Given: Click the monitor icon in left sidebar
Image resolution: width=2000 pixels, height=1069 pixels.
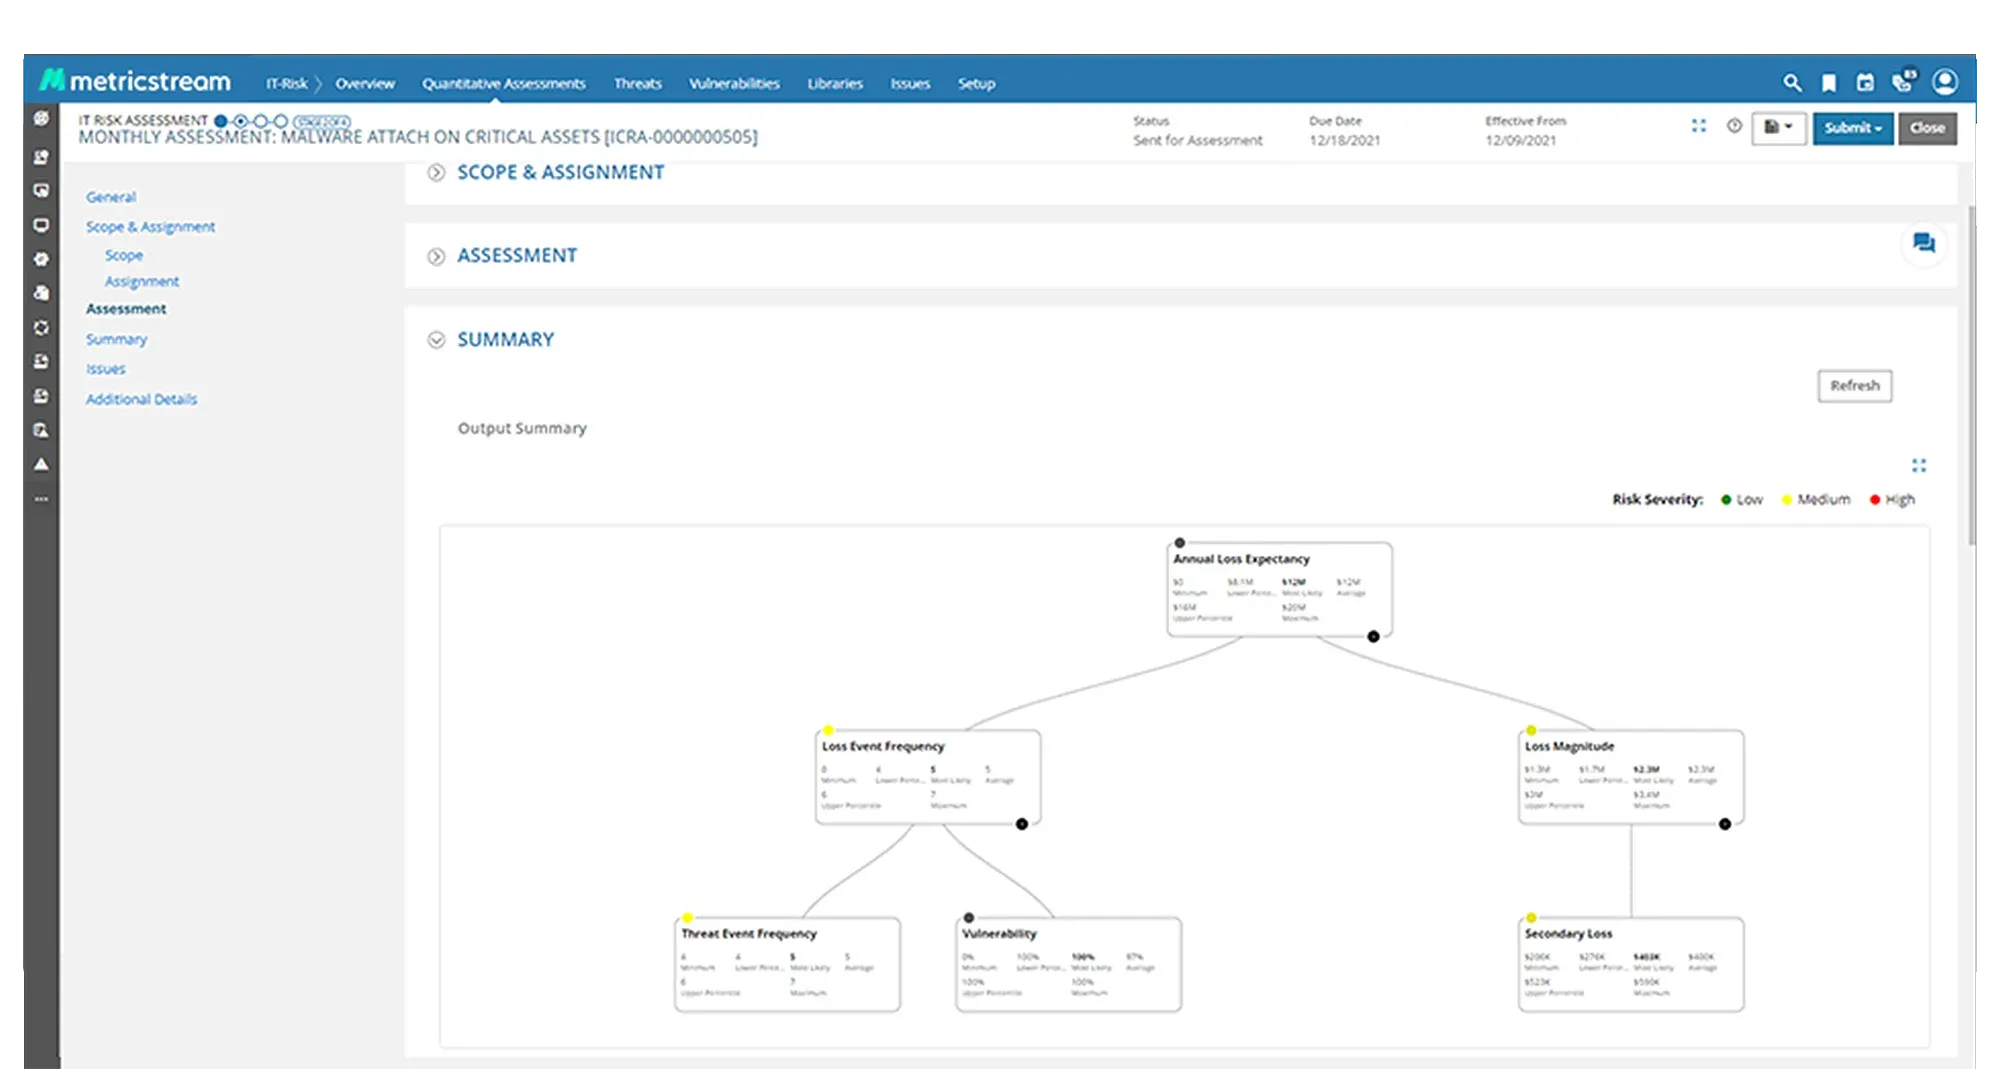Looking at the screenshot, I should tap(41, 225).
